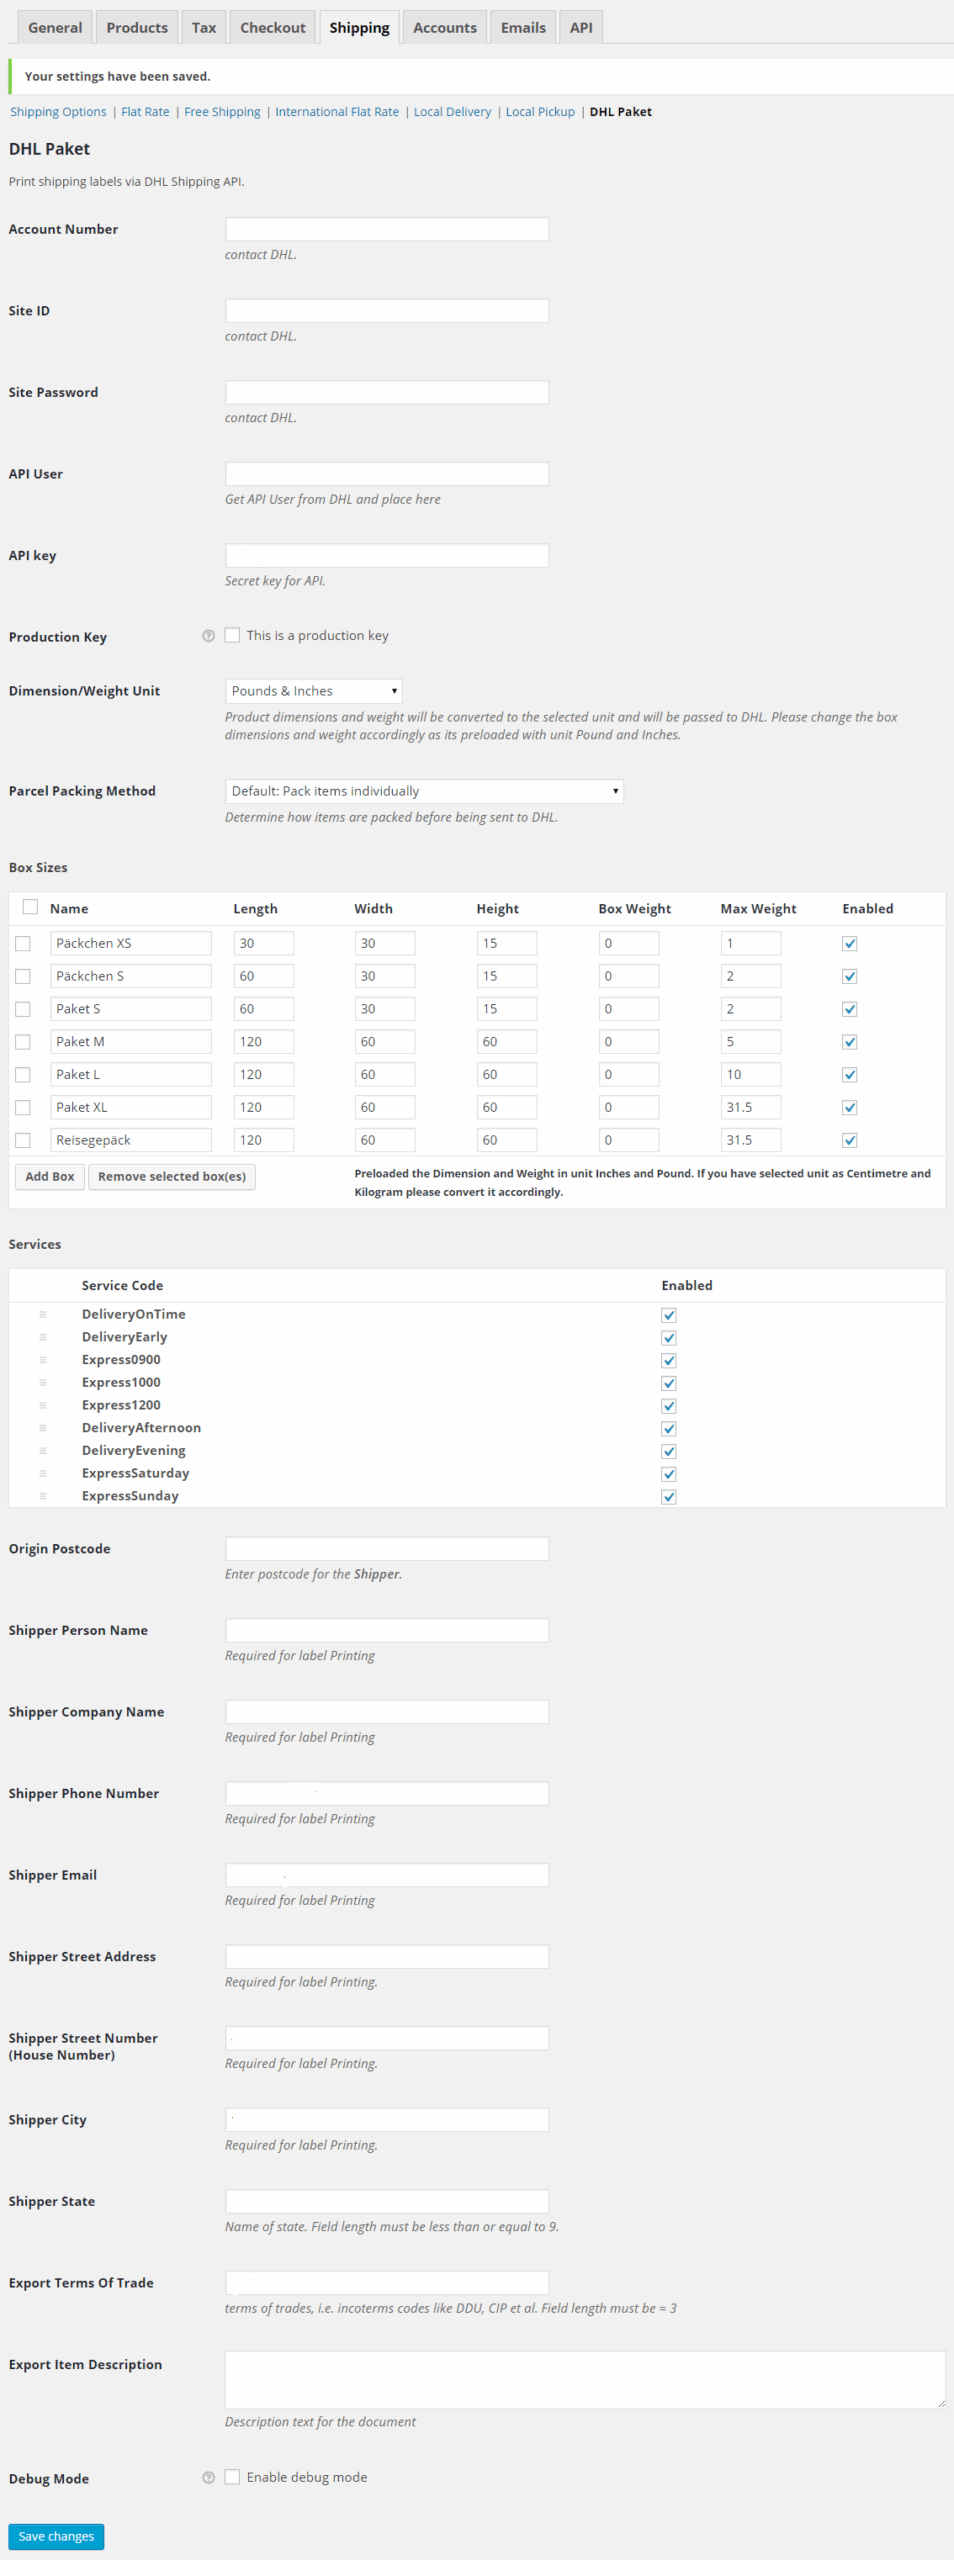Disable the DeliveryEvening service checkbox
954x2560 pixels.
[x=669, y=1452]
